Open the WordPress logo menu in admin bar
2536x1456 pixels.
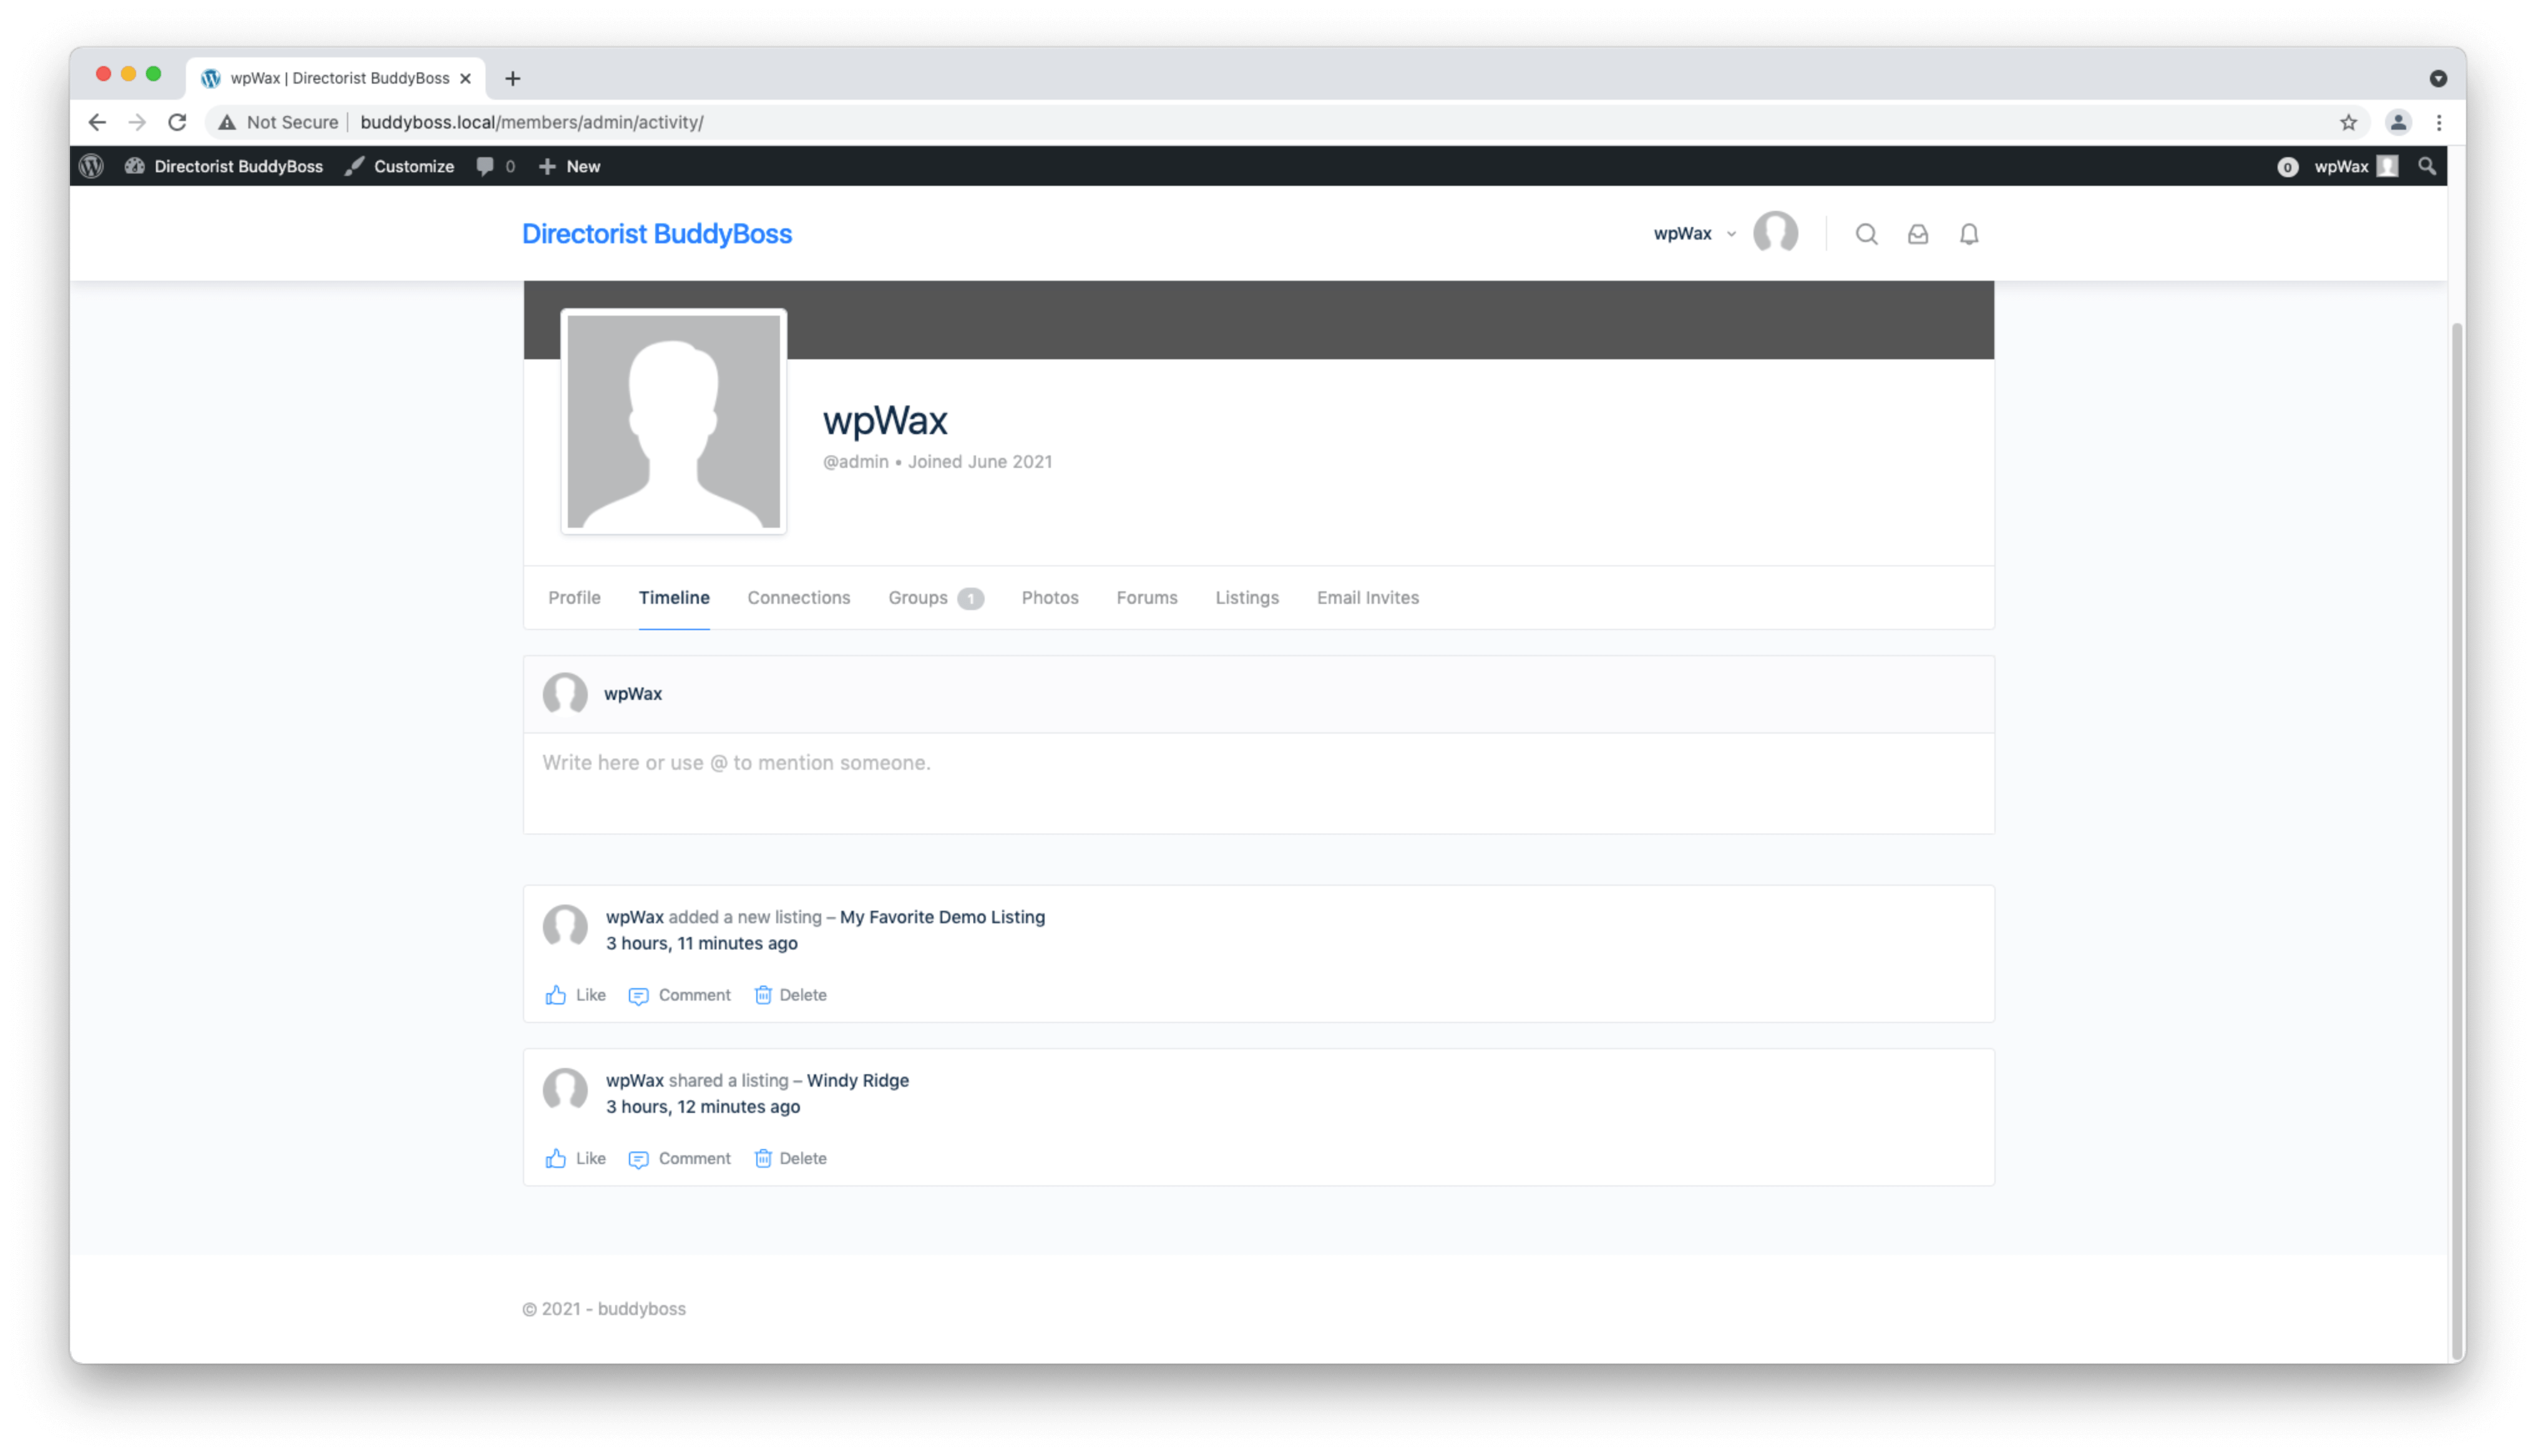90,166
